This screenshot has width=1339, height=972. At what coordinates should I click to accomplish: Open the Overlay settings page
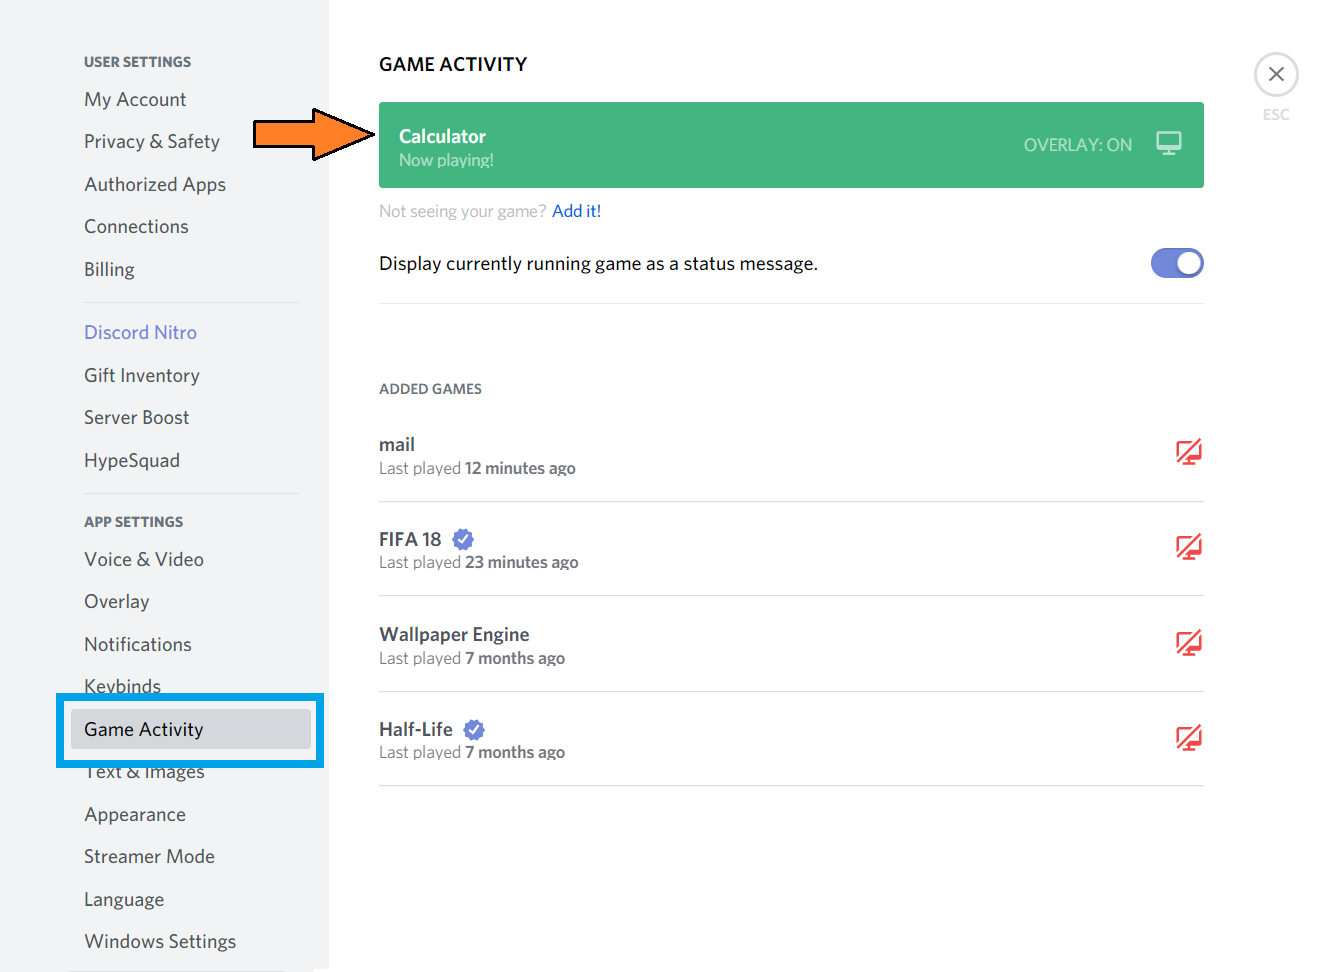116,601
